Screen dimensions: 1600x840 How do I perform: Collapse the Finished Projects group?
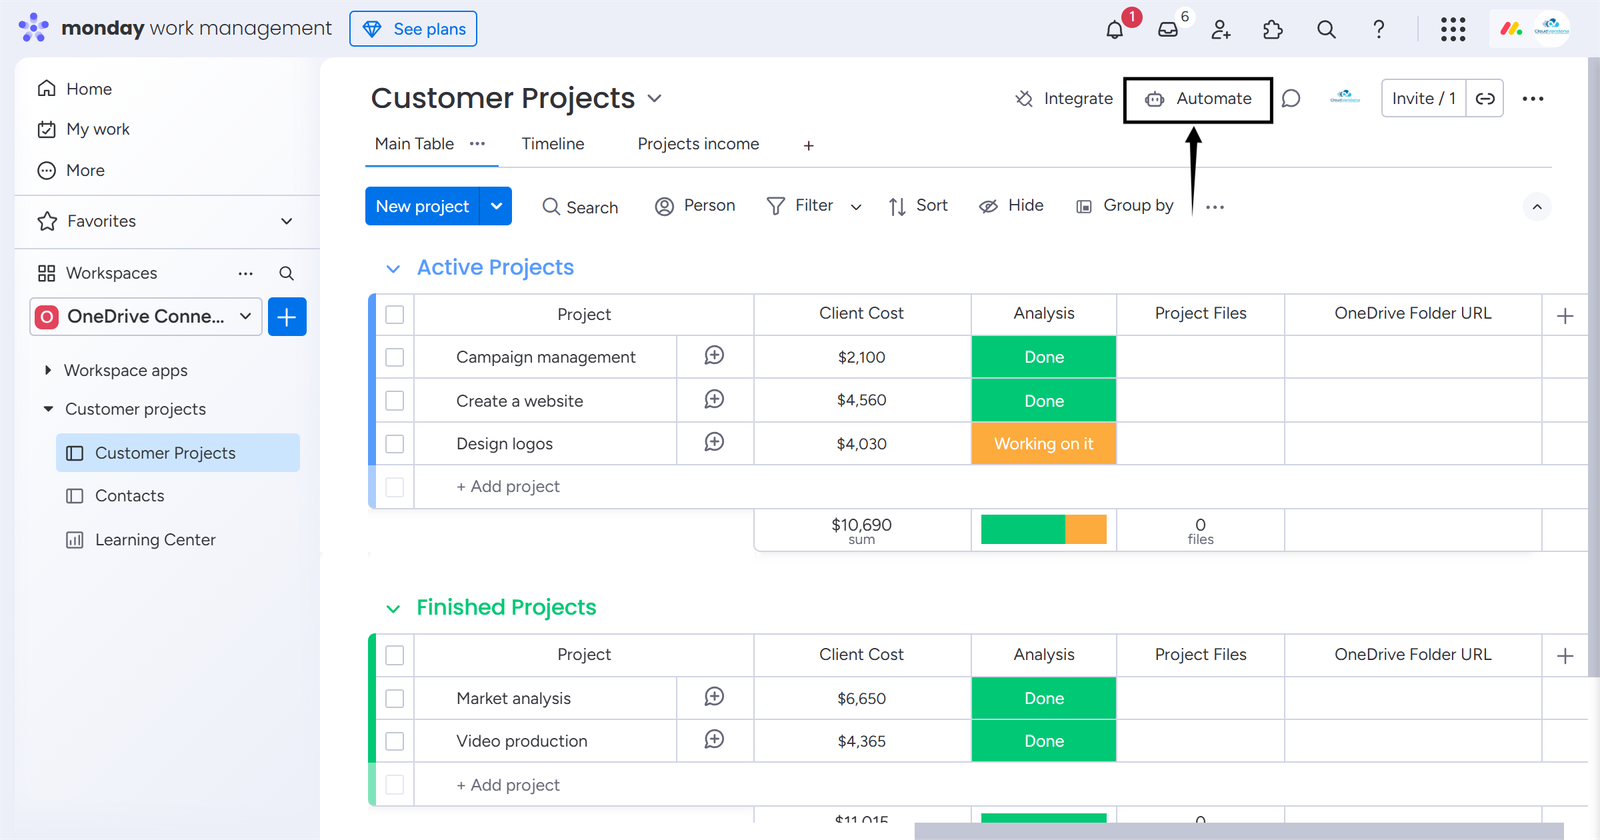tap(393, 609)
